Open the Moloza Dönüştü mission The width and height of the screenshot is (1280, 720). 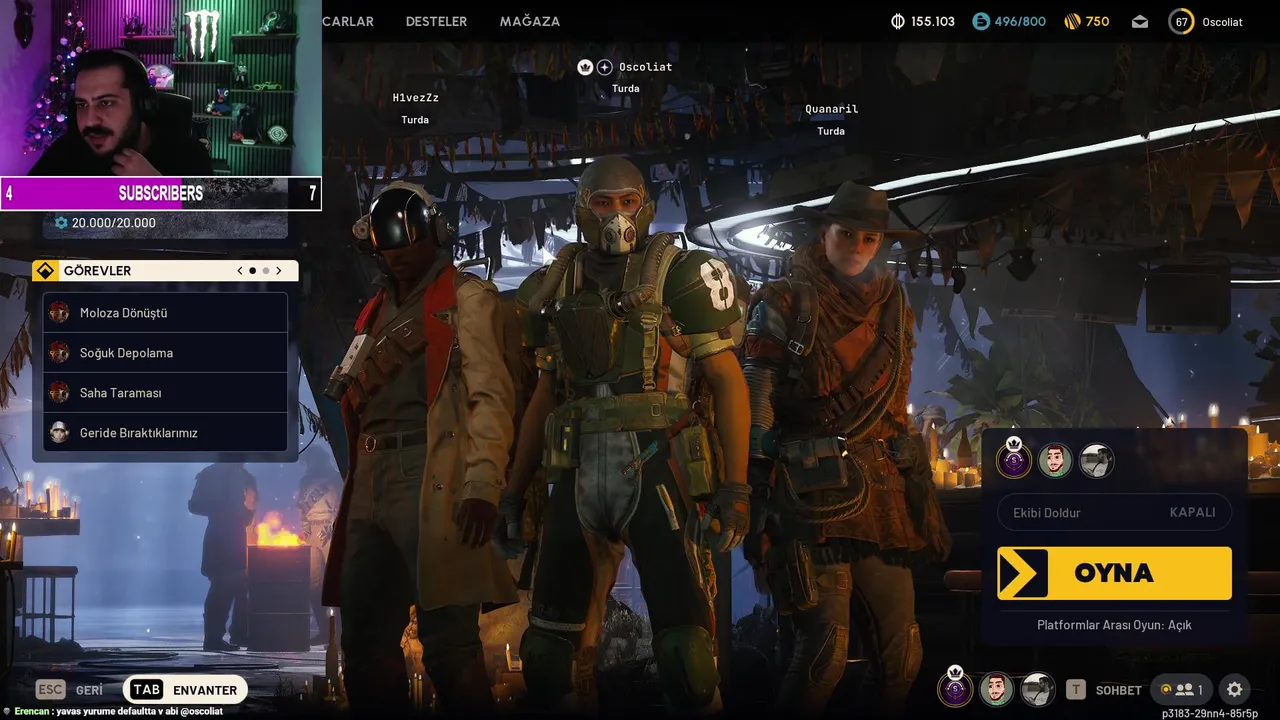click(166, 312)
